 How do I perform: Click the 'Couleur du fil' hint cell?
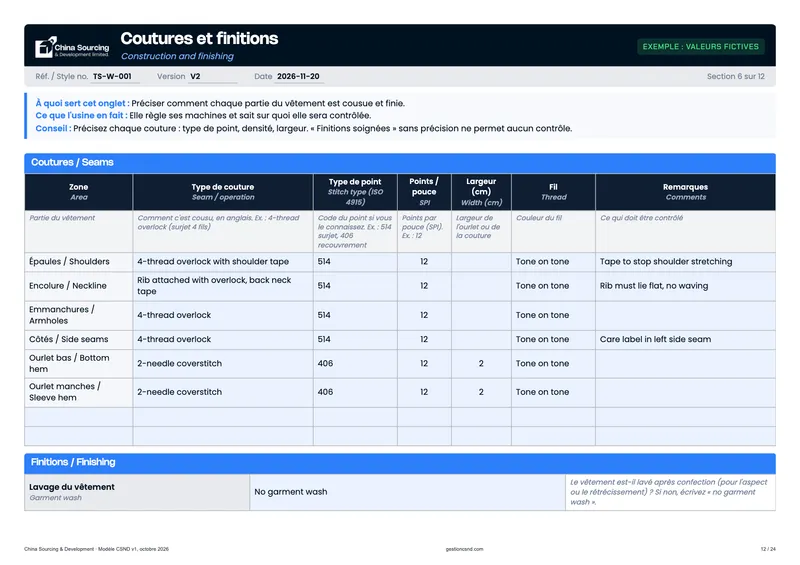[554, 231]
